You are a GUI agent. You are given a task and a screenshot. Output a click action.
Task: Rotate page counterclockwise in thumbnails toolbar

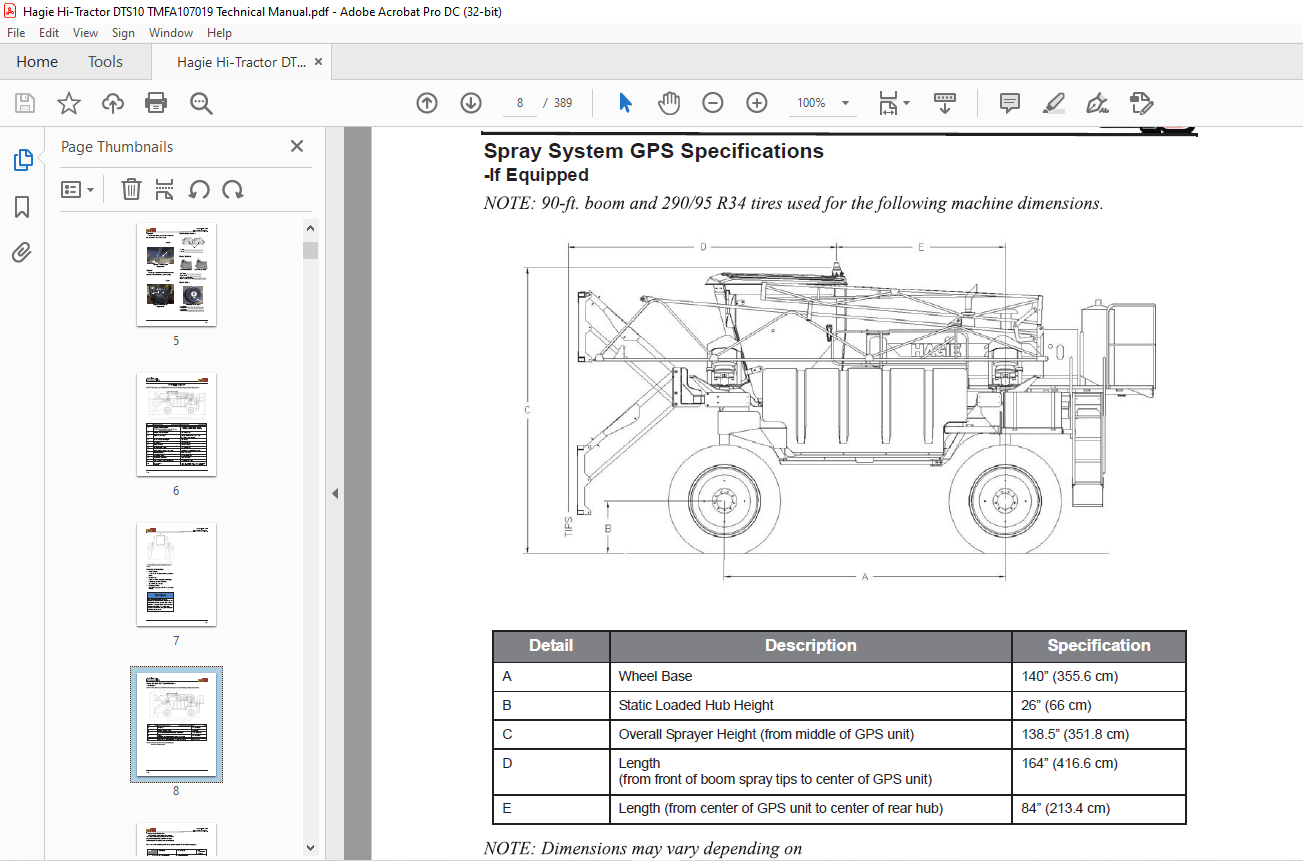pos(199,189)
